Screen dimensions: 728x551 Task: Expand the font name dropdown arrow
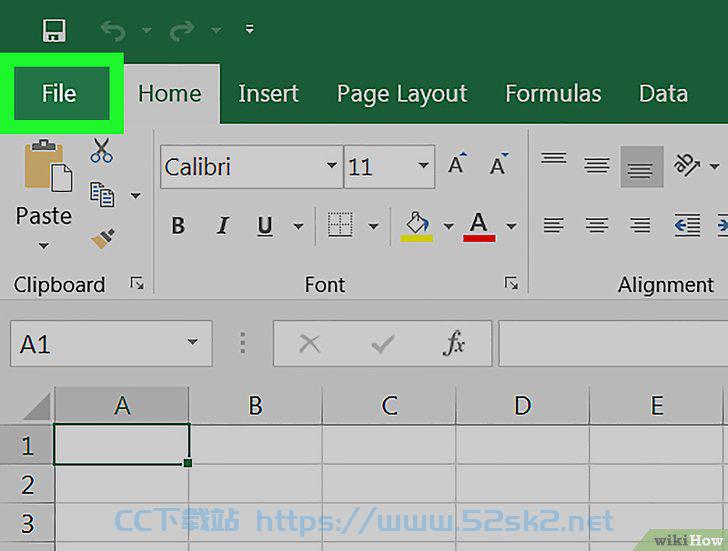[332, 165]
